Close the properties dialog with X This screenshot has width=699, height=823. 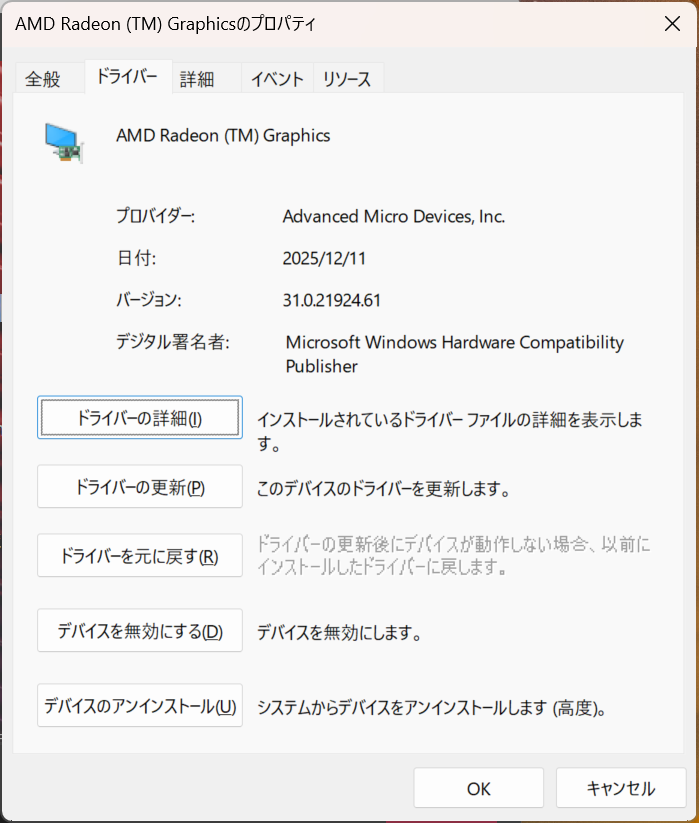point(672,25)
